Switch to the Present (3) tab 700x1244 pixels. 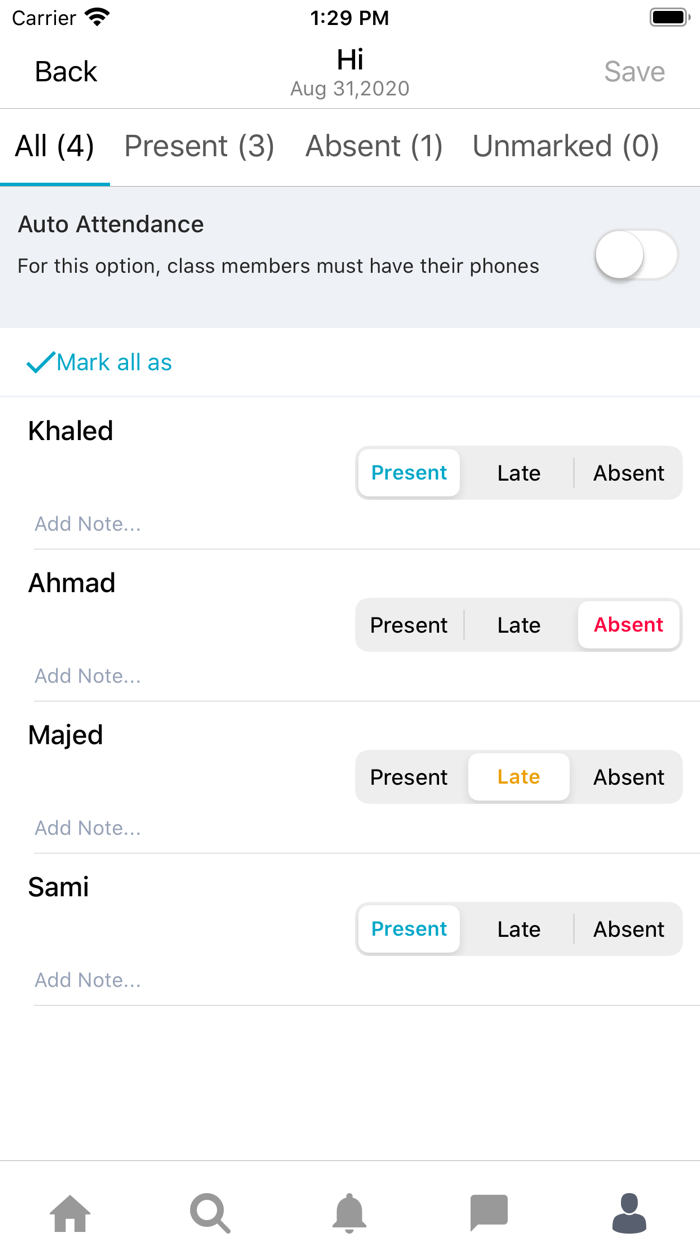pos(199,147)
